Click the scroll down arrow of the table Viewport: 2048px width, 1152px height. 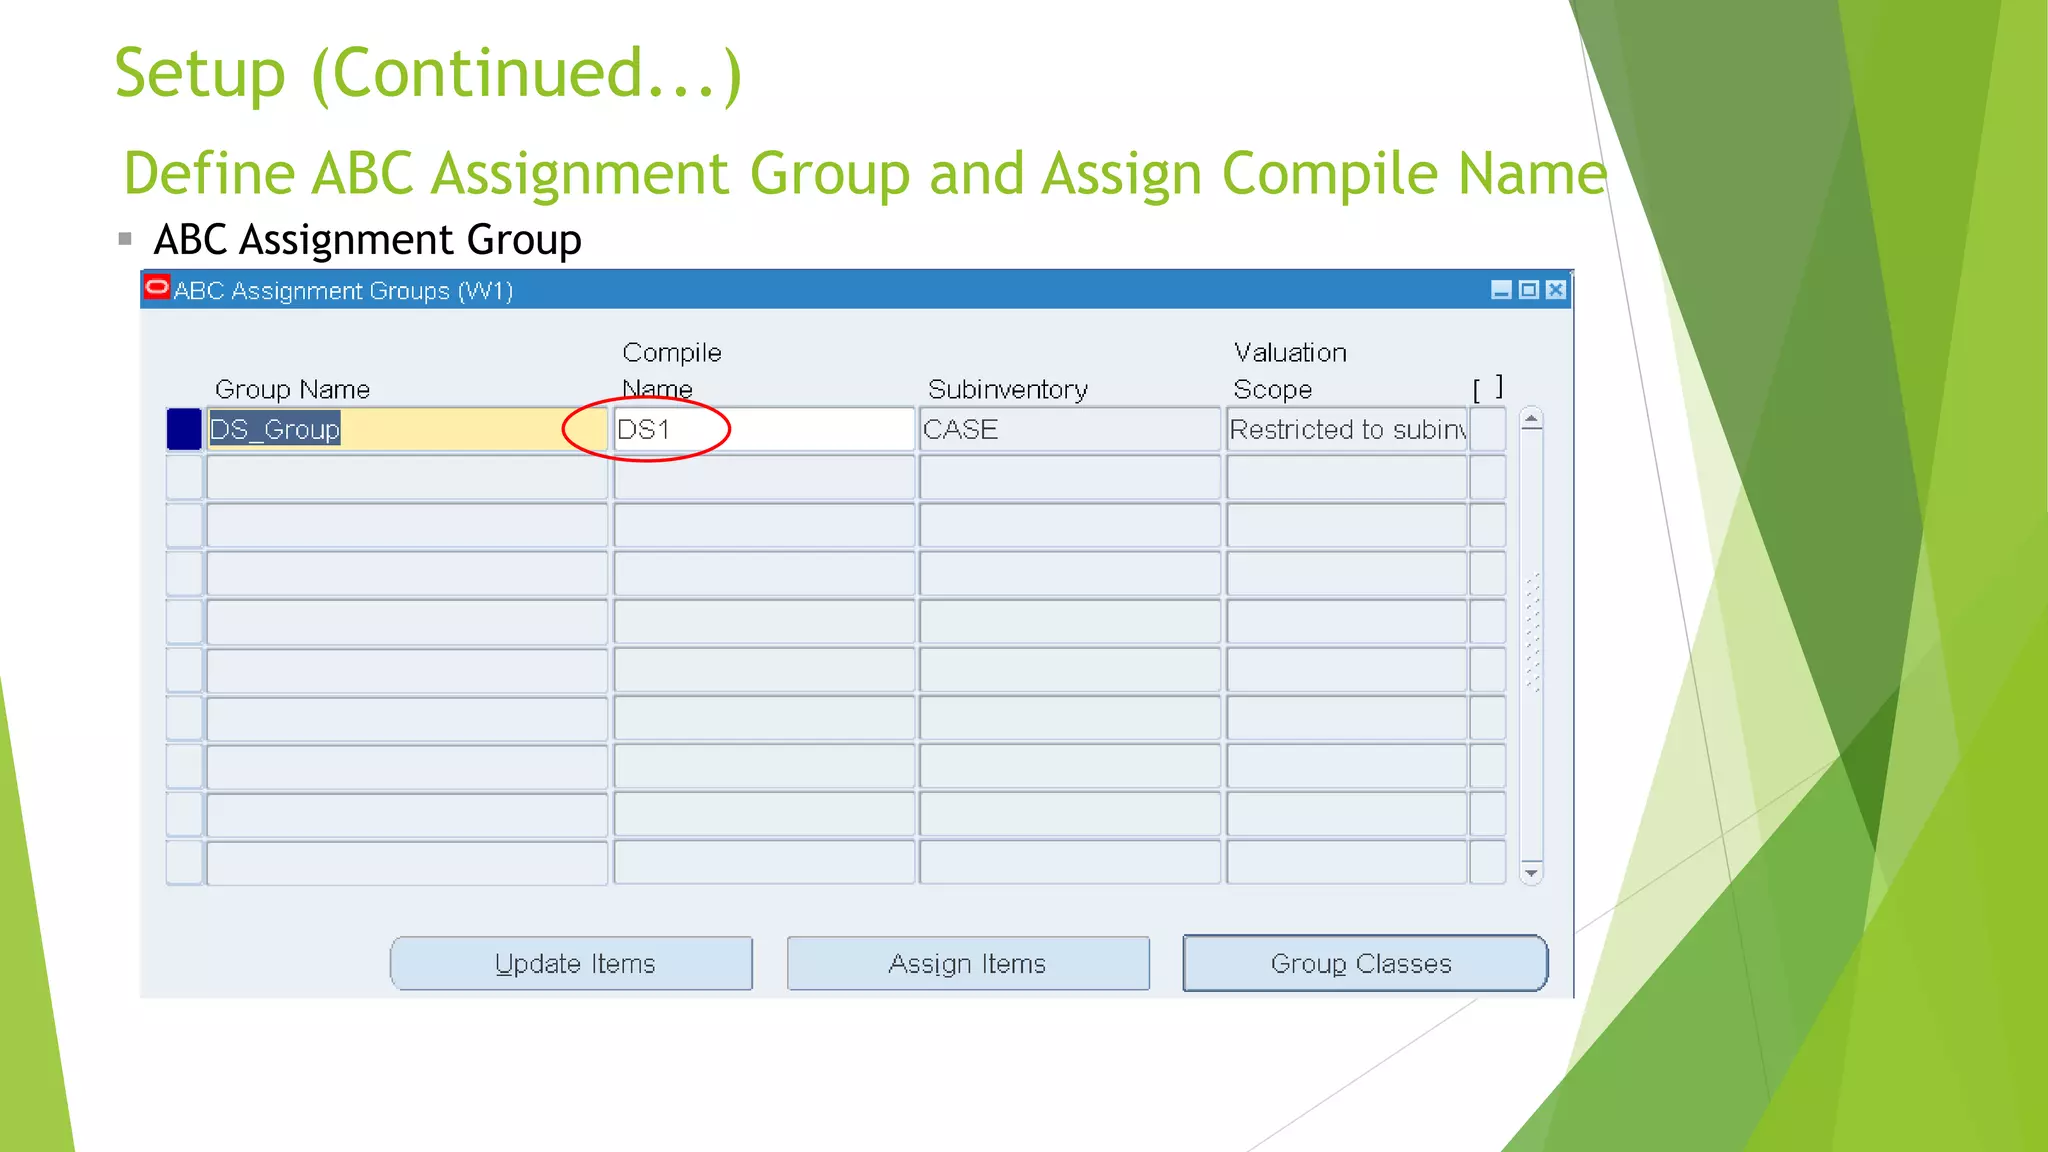coord(1531,872)
